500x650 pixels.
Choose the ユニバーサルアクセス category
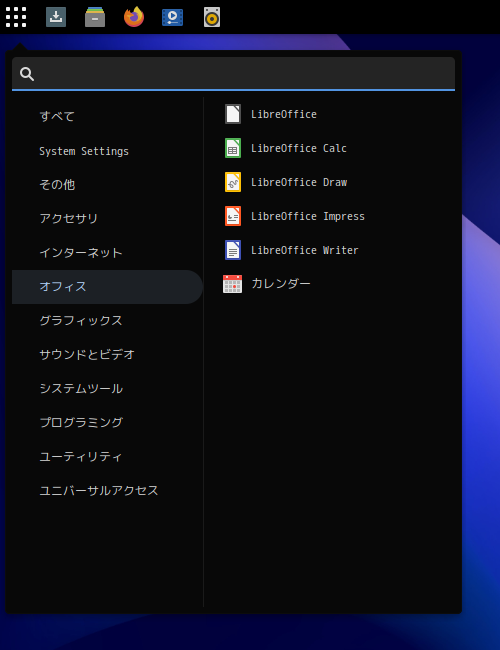click(107, 491)
